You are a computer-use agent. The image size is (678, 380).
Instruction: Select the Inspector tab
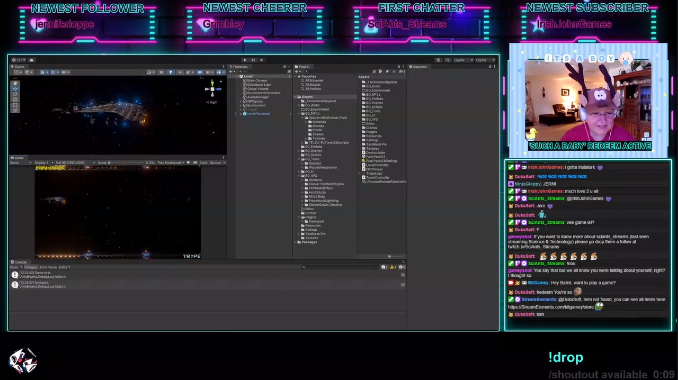tap(419, 67)
